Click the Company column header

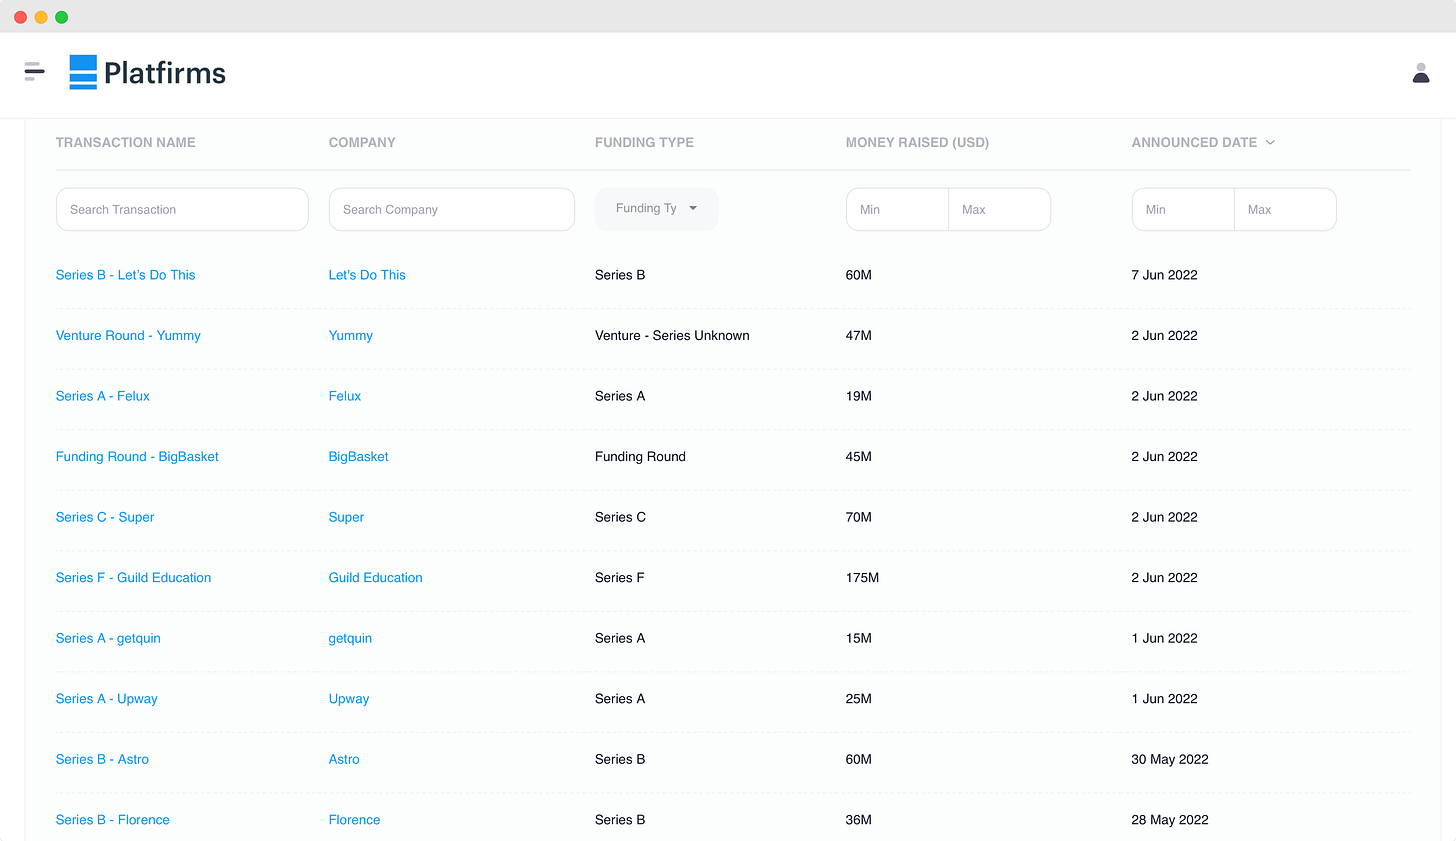pos(362,142)
